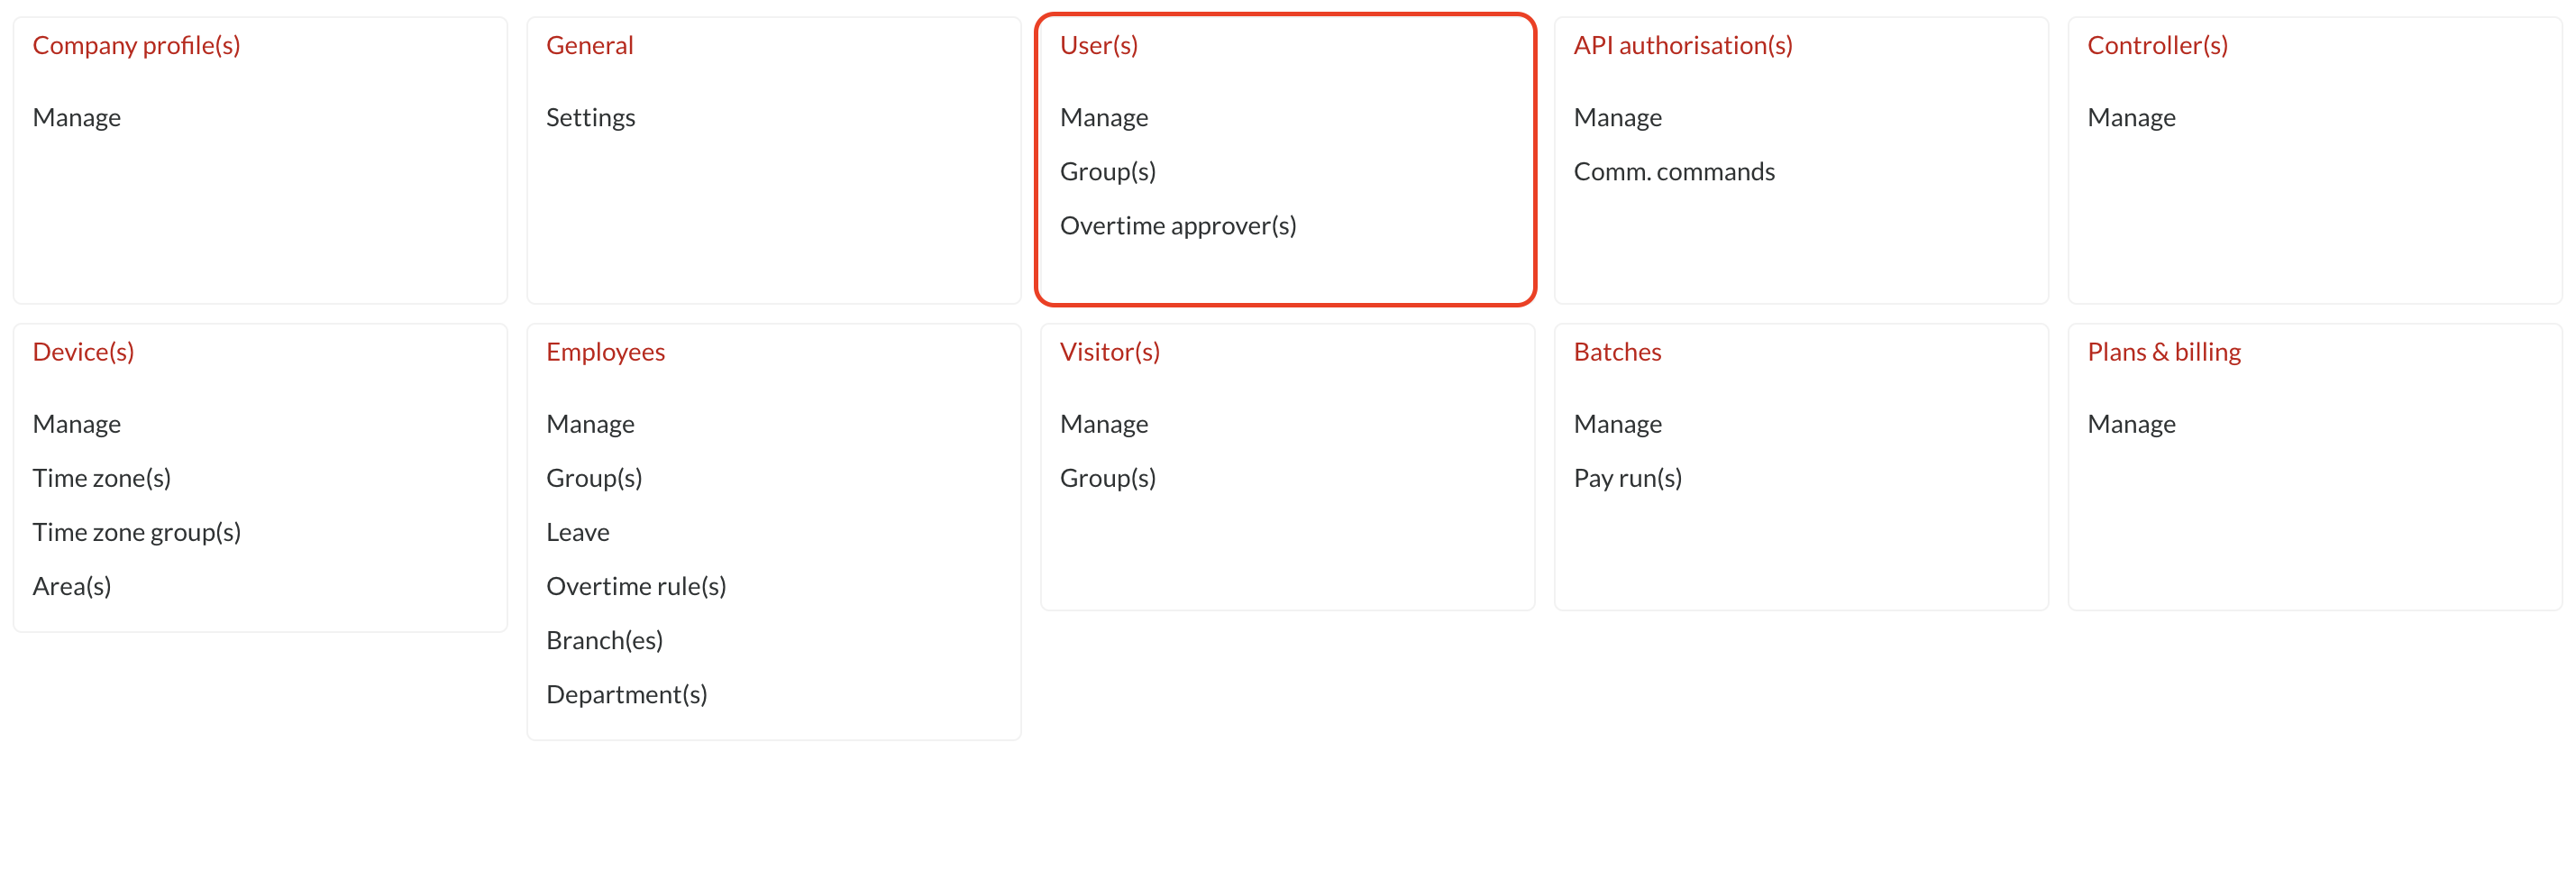Open Group(s) under Visitor(s)
The width and height of the screenshot is (2576, 880).
(1107, 477)
